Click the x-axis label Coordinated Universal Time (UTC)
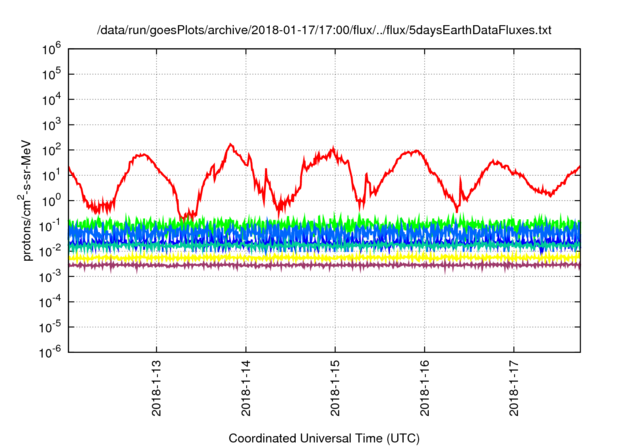 pos(324,438)
